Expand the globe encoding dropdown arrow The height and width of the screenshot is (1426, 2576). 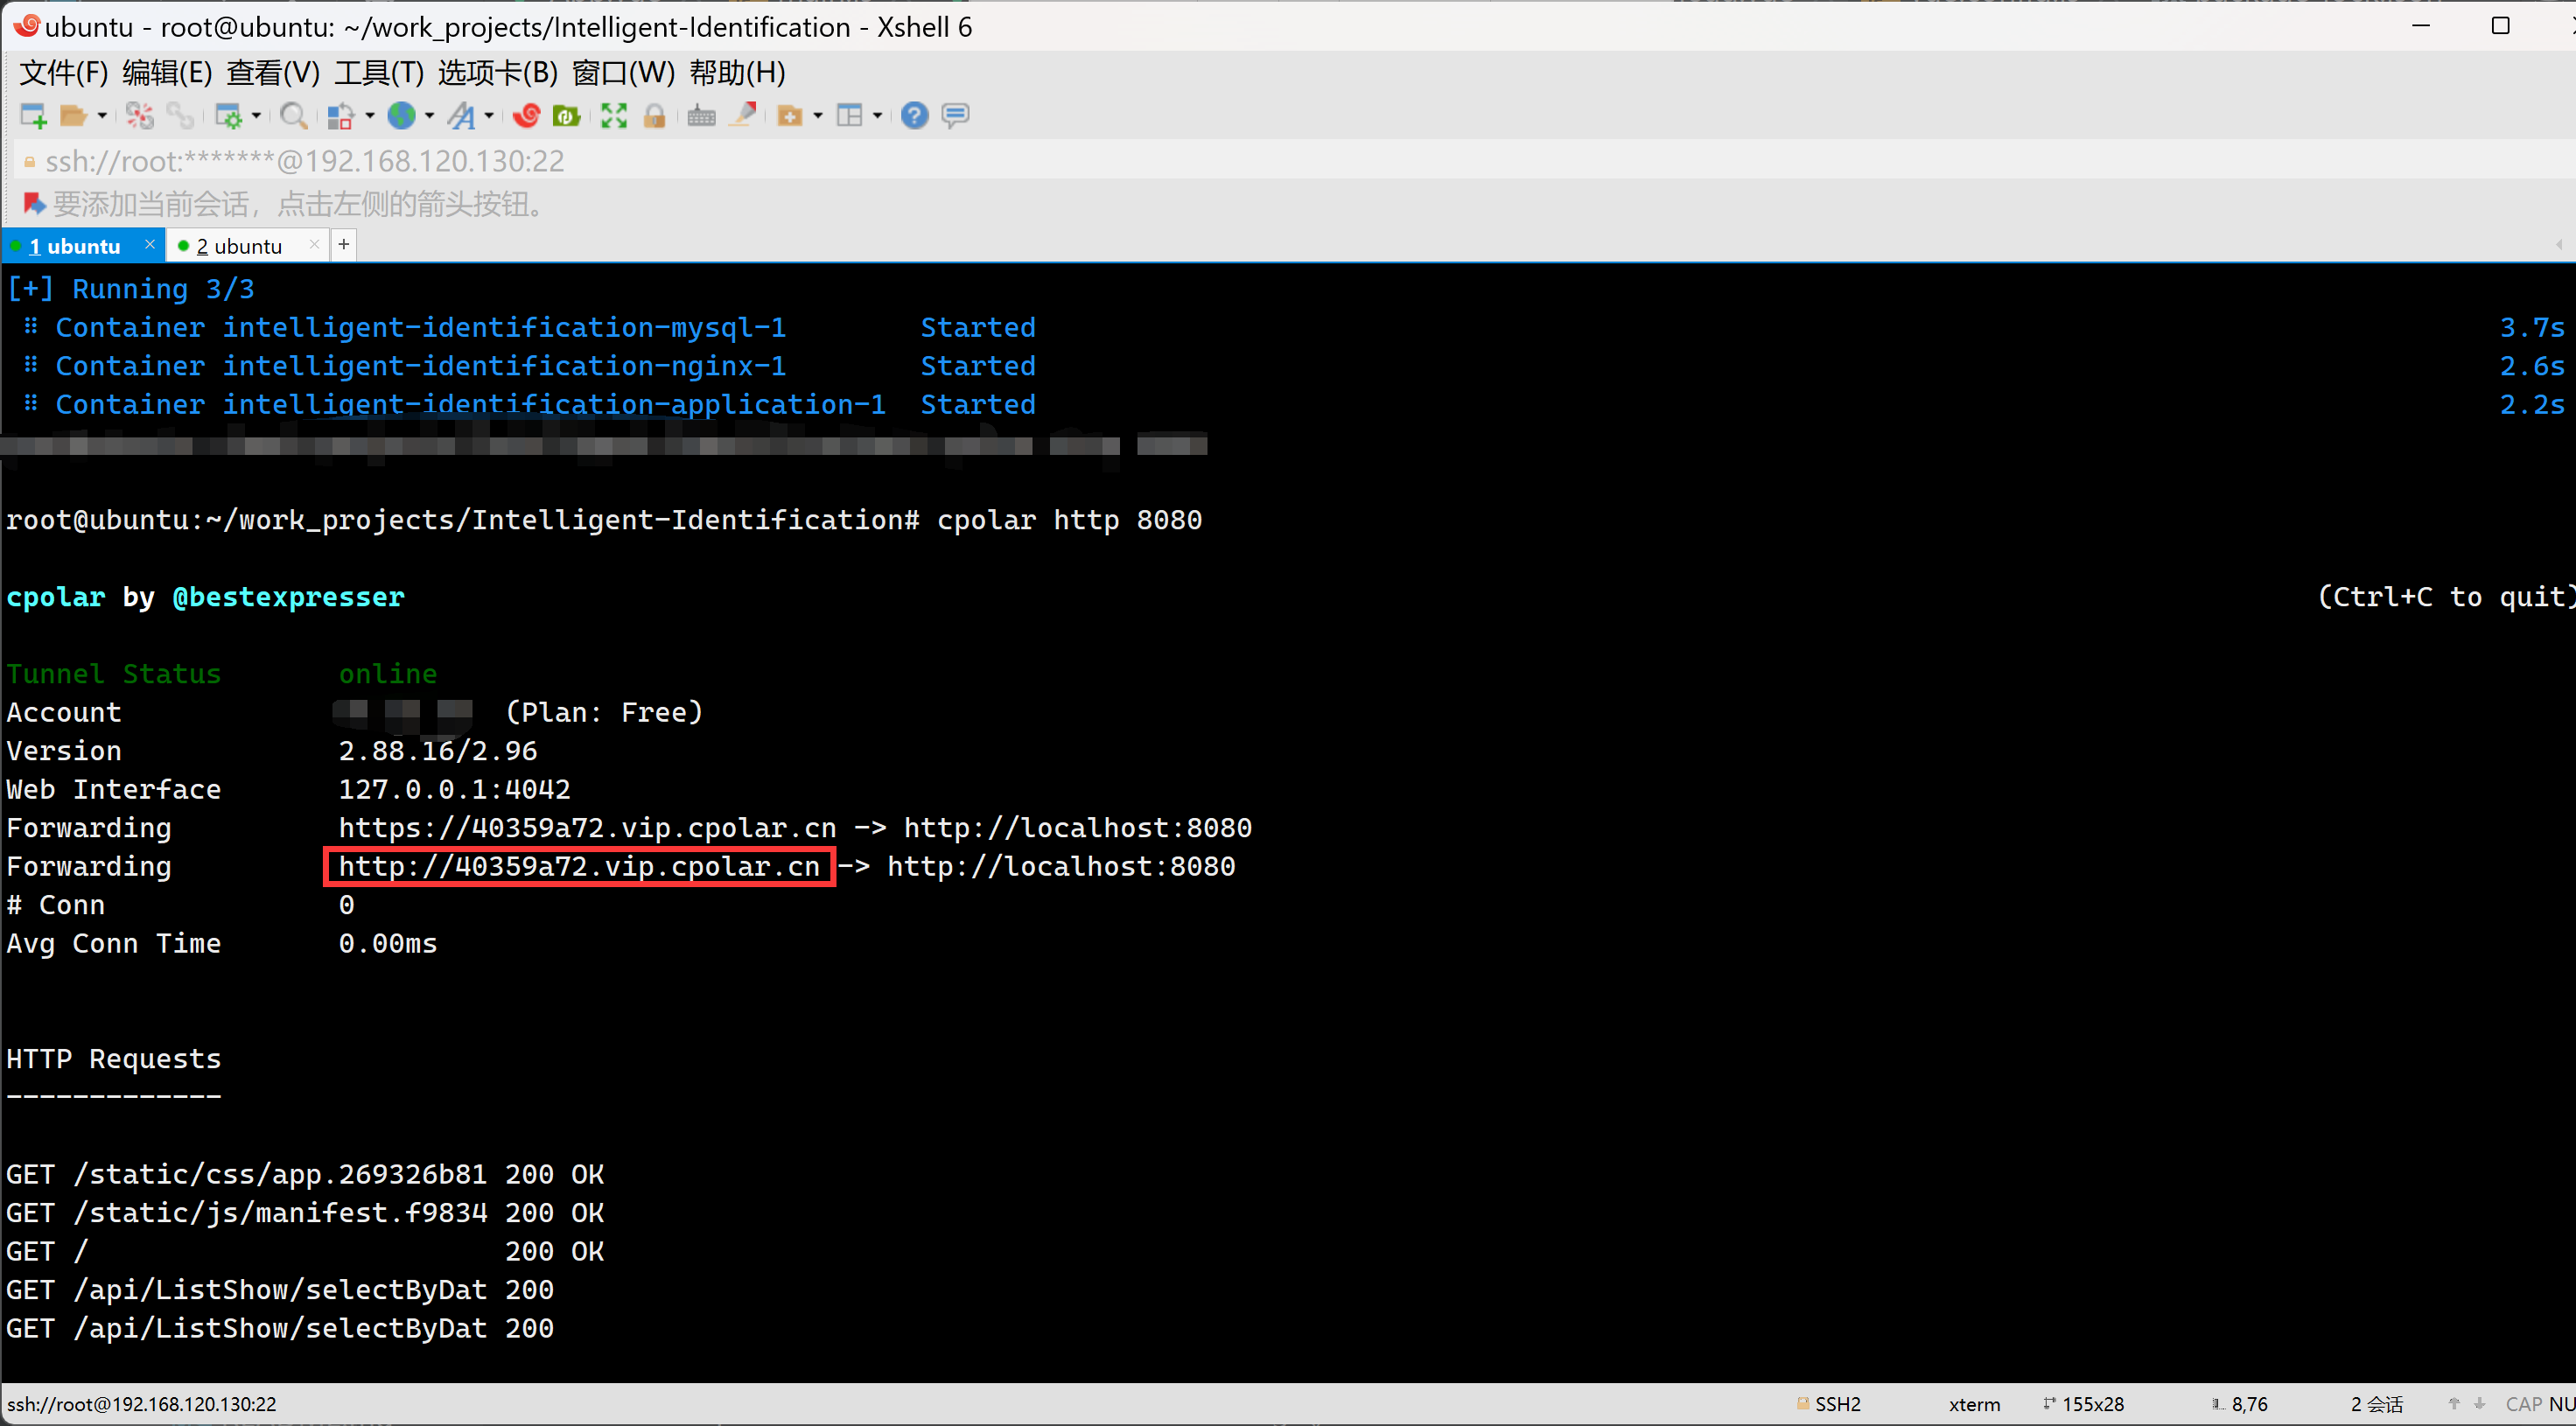[x=430, y=116]
